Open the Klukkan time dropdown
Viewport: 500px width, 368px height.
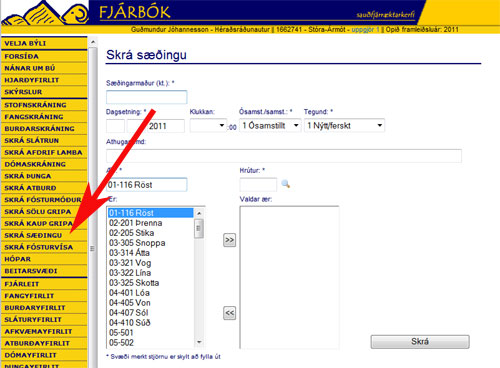tap(208, 126)
